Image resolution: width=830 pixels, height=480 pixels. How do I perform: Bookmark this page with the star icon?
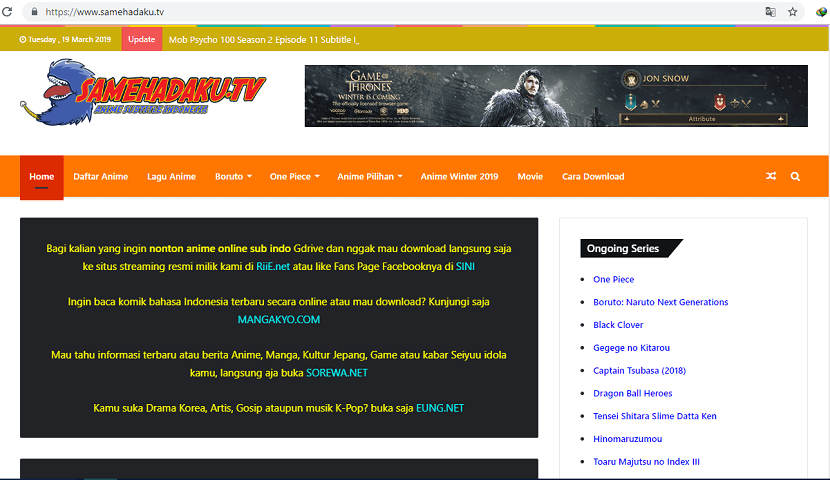click(792, 12)
